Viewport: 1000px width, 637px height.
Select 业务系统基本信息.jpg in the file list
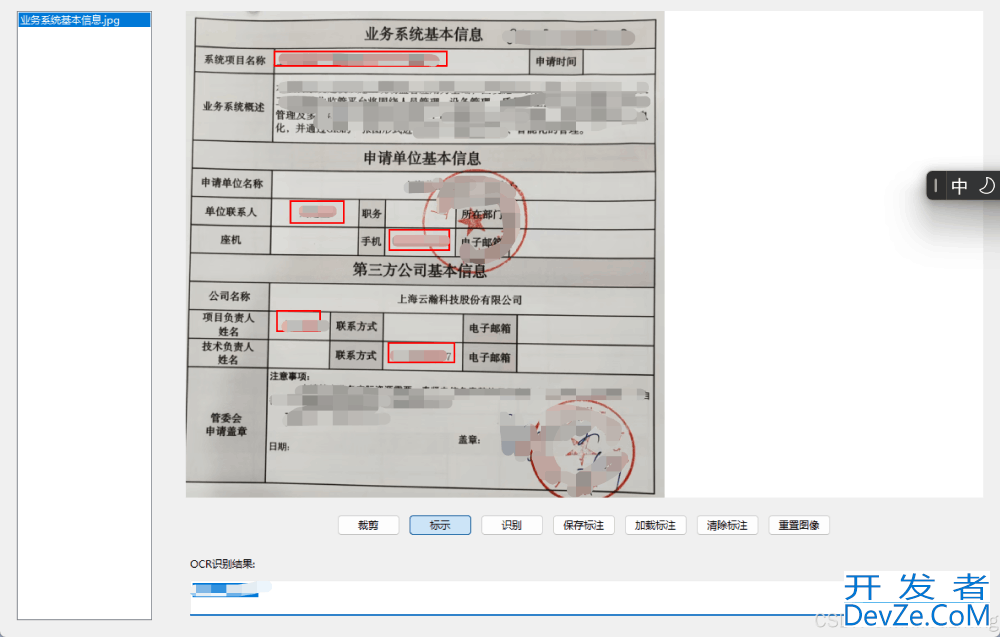click(x=84, y=20)
